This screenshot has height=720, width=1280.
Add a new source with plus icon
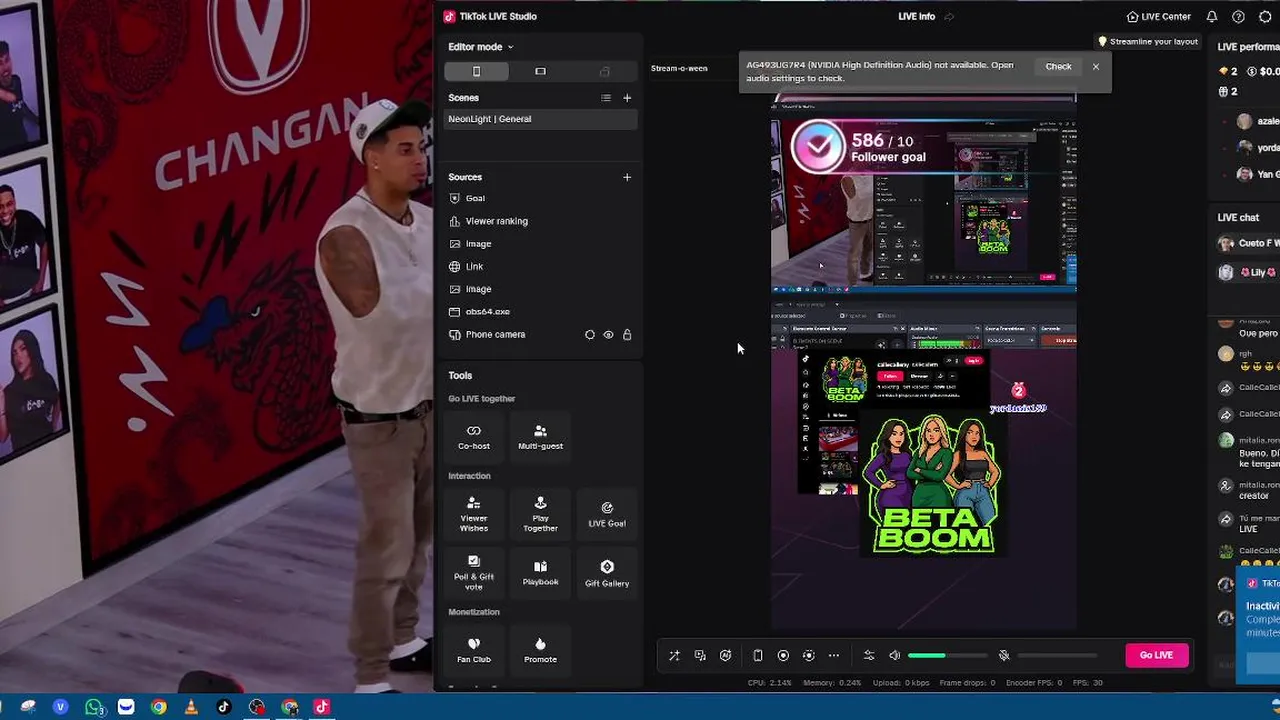(627, 177)
